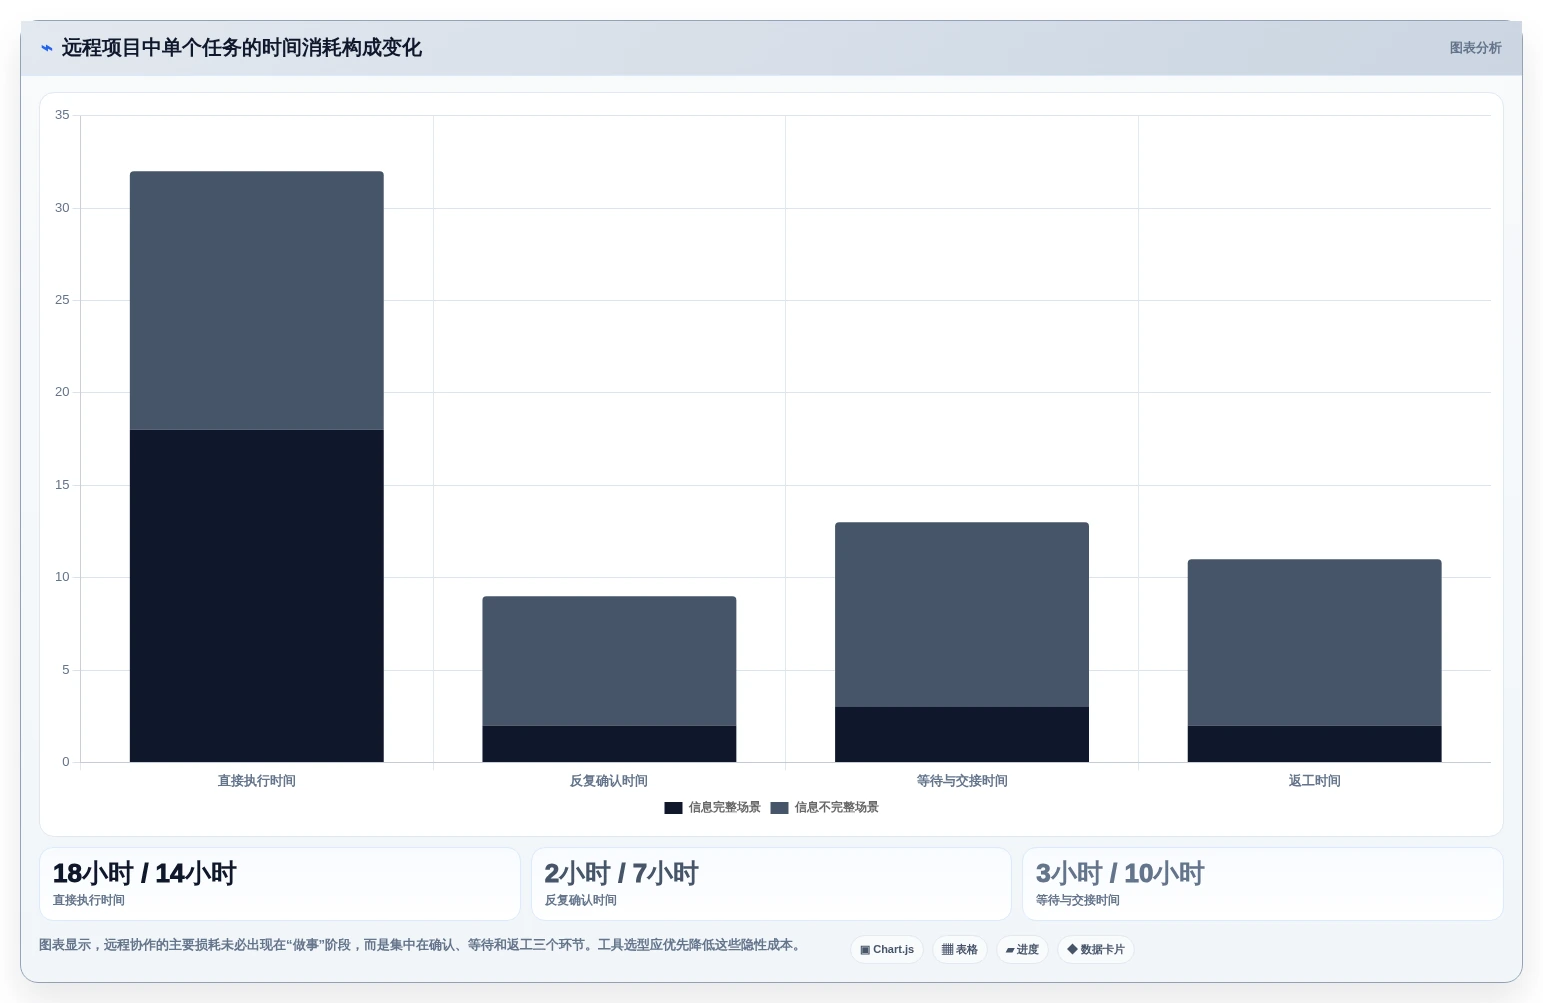Click the gray bar segment for 反复确认时间
This screenshot has height=1003, width=1543.
pos(609,661)
